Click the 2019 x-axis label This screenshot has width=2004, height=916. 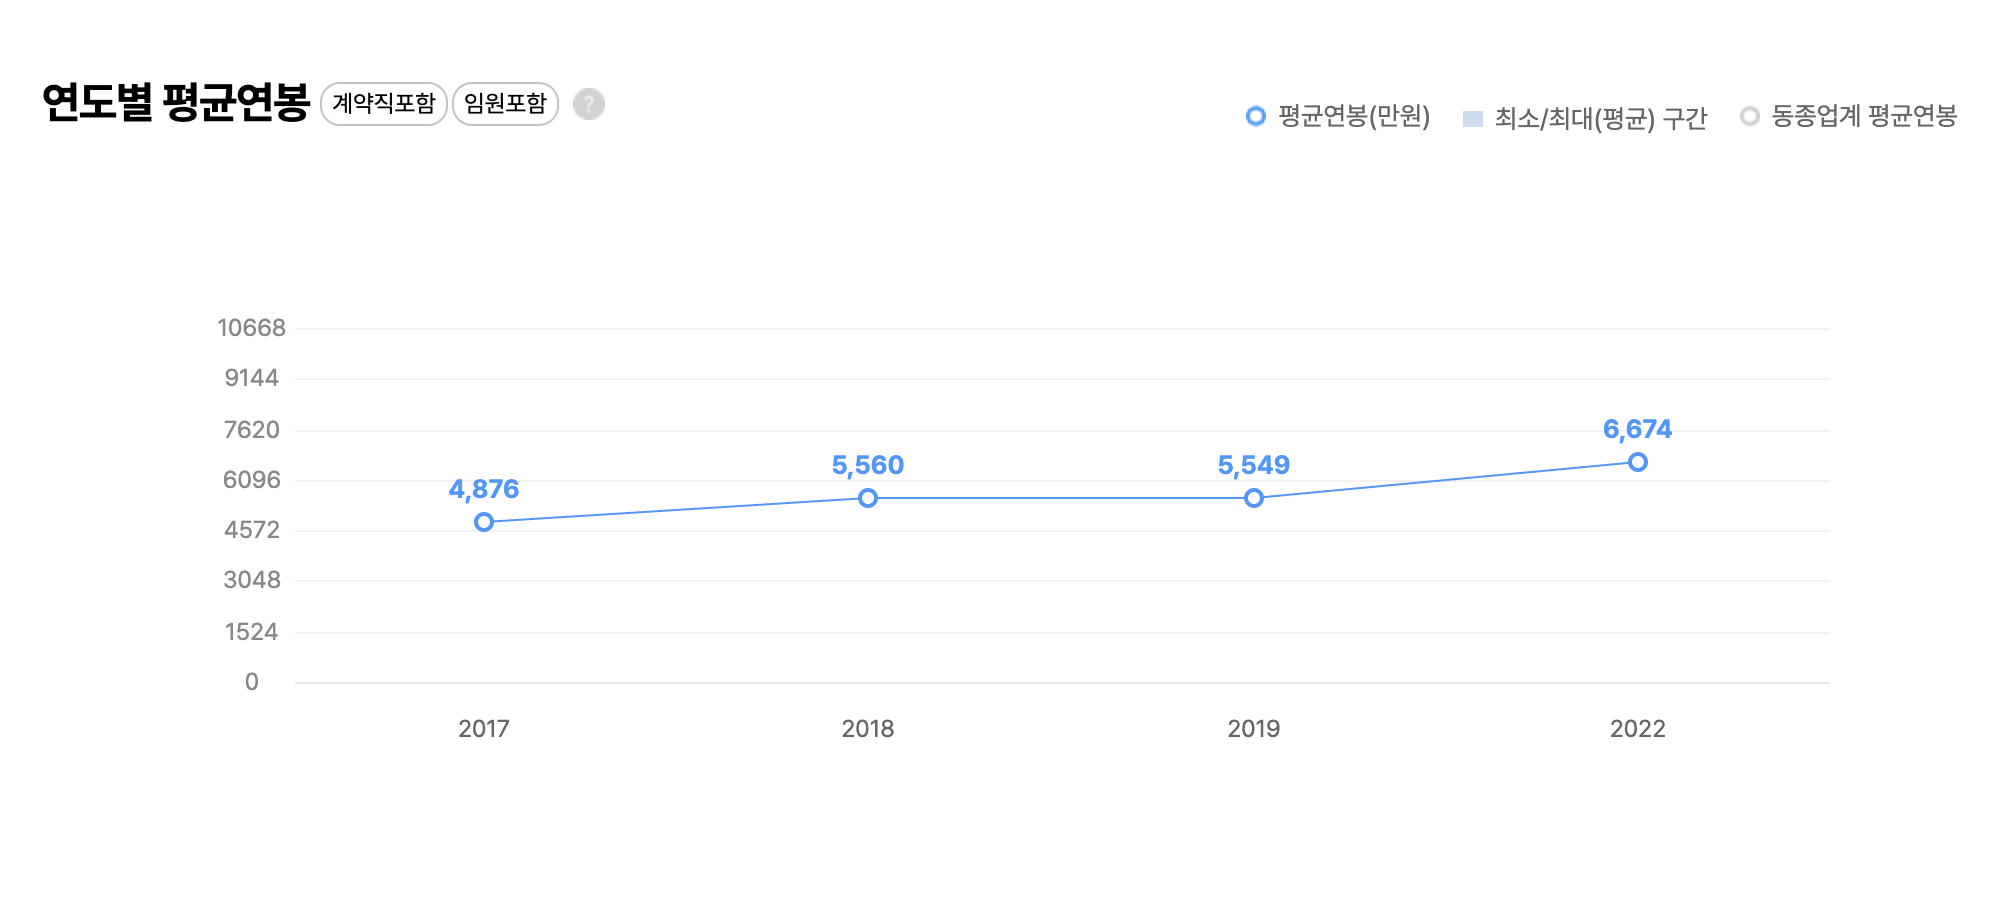click(1254, 729)
